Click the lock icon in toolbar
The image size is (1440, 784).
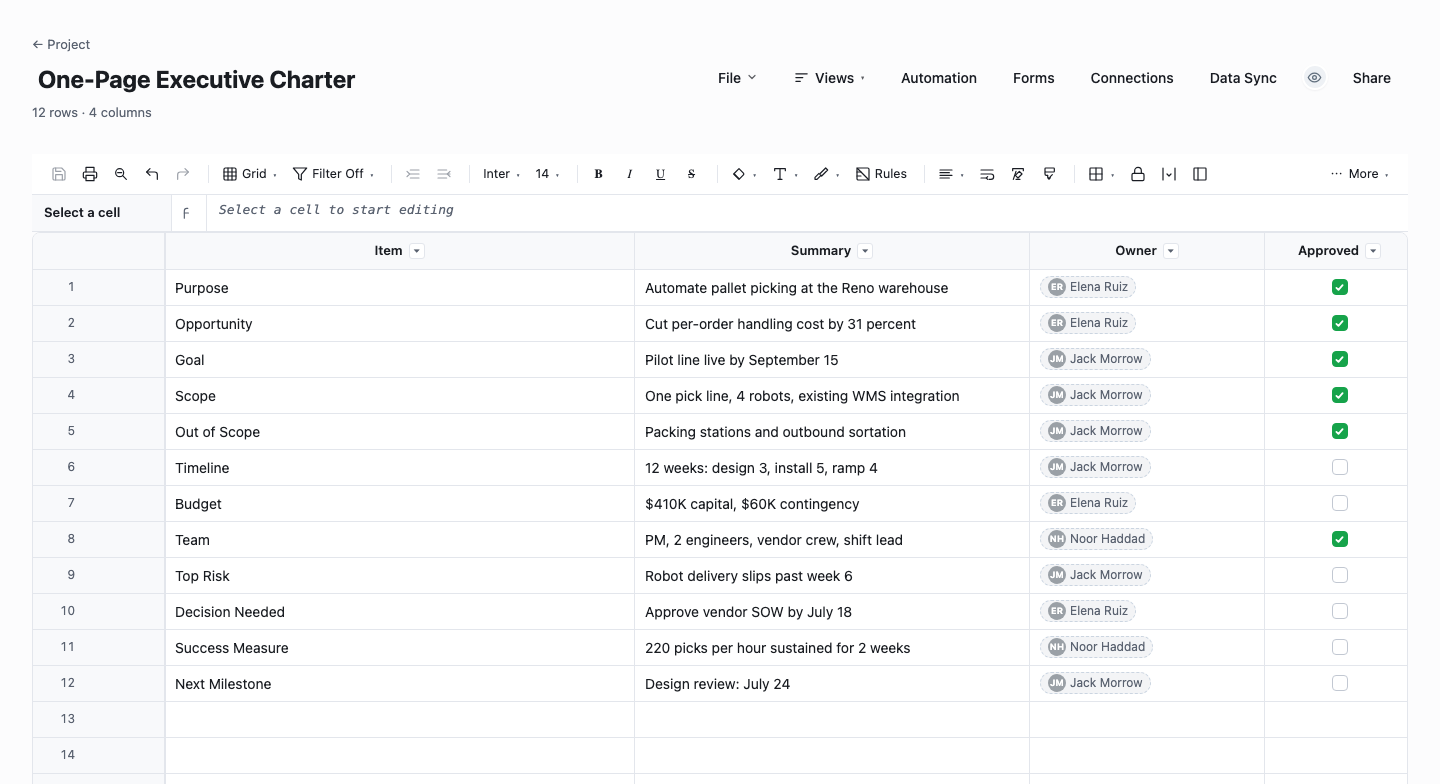pyautogui.click(x=1138, y=174)
